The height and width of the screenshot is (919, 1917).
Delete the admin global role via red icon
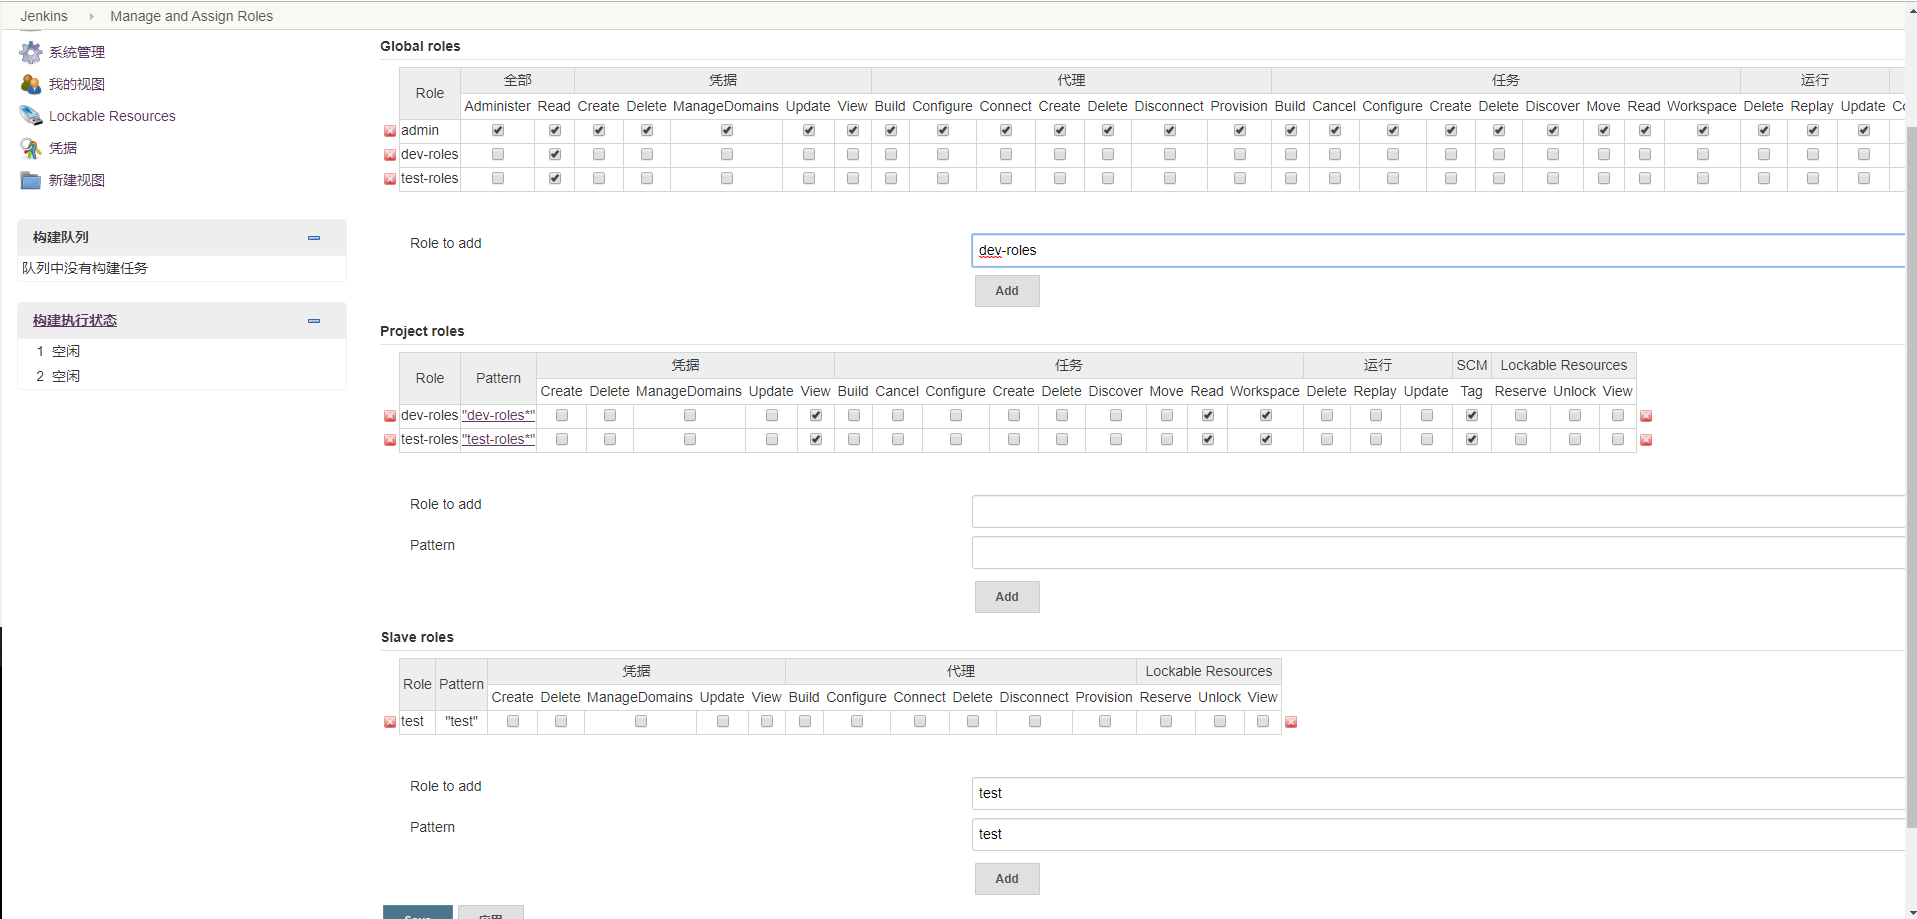[390, 131]
